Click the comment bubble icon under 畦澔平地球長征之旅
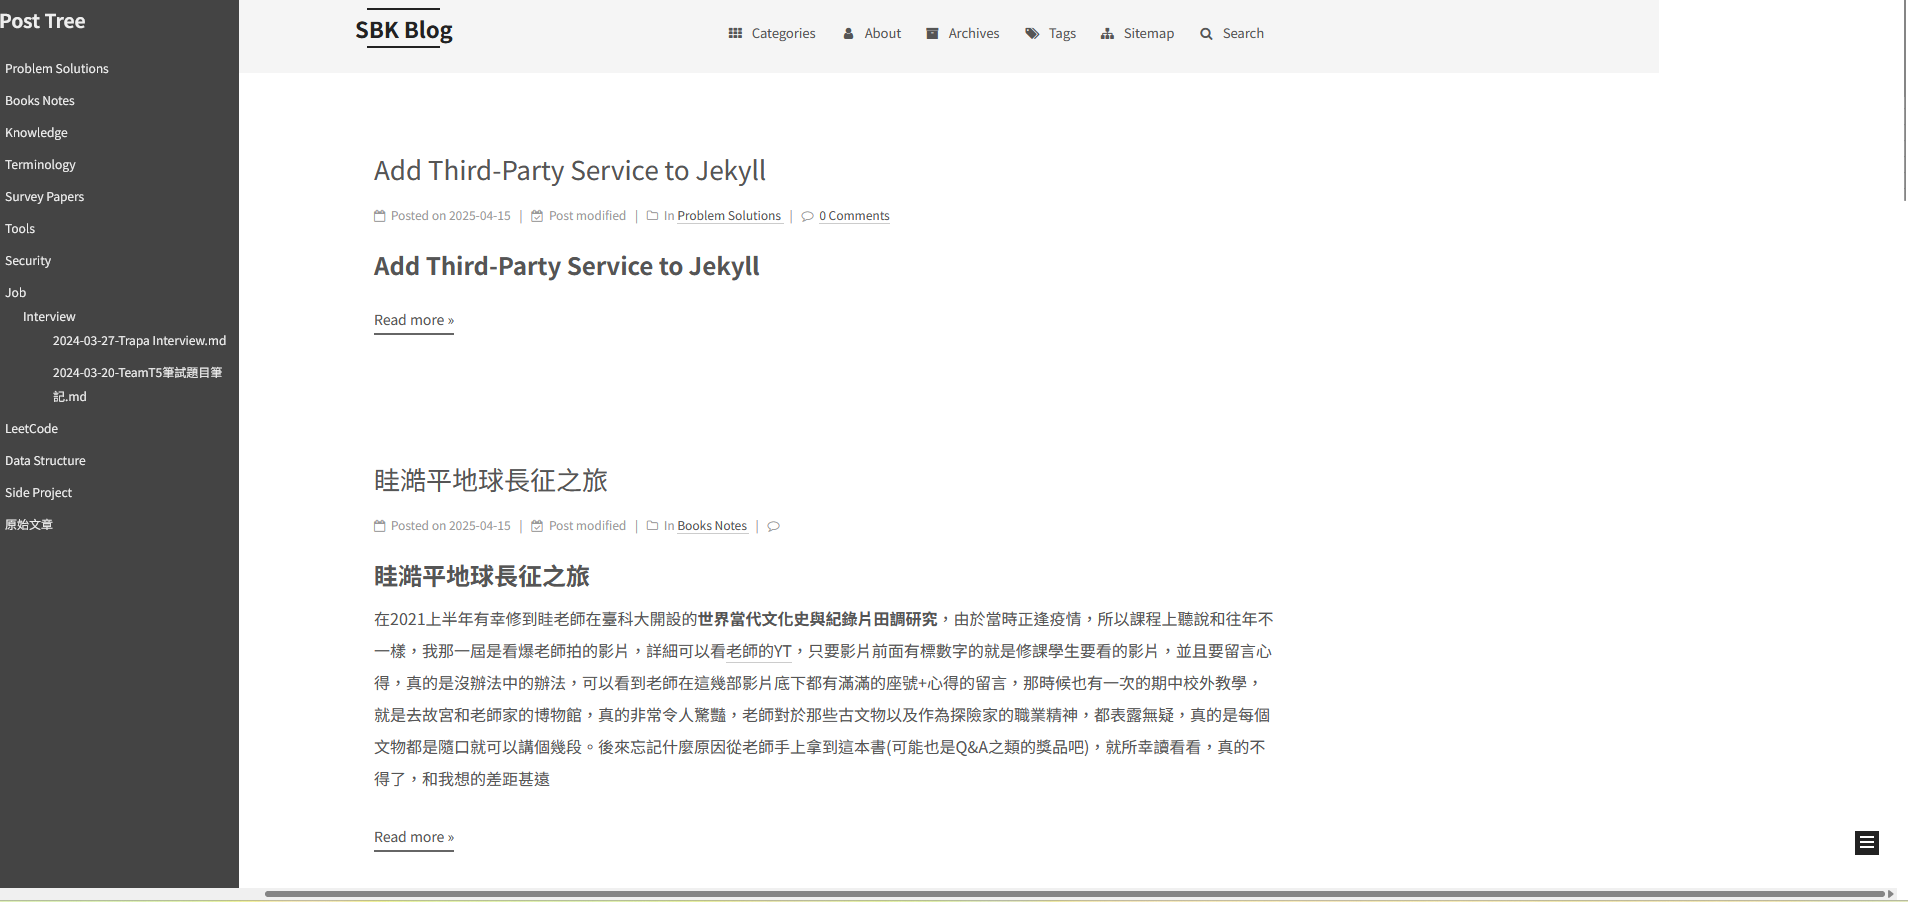Viewport: 1908px width, 902px height. pyautogui.click(x=773, y=526)
